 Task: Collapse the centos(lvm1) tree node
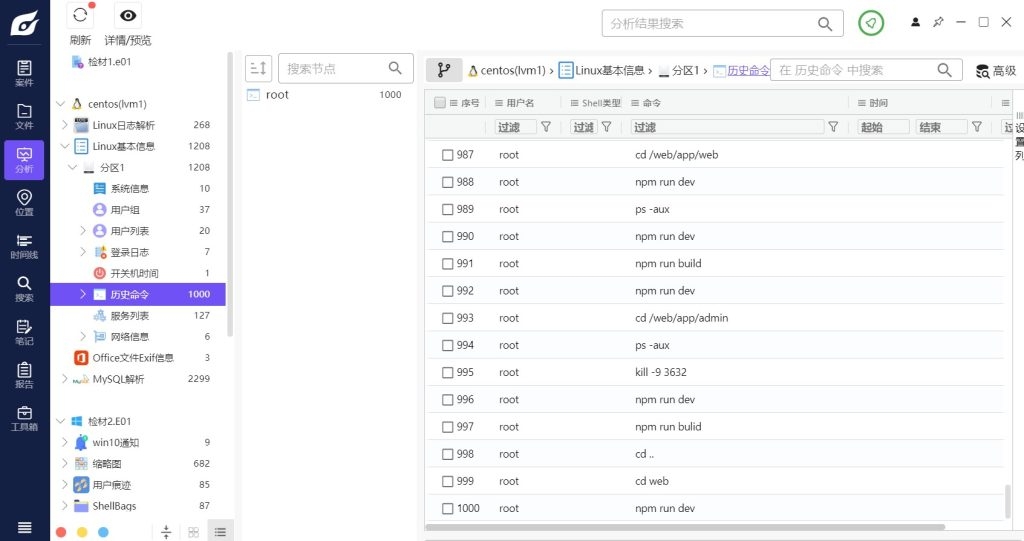tap(60, 104)
